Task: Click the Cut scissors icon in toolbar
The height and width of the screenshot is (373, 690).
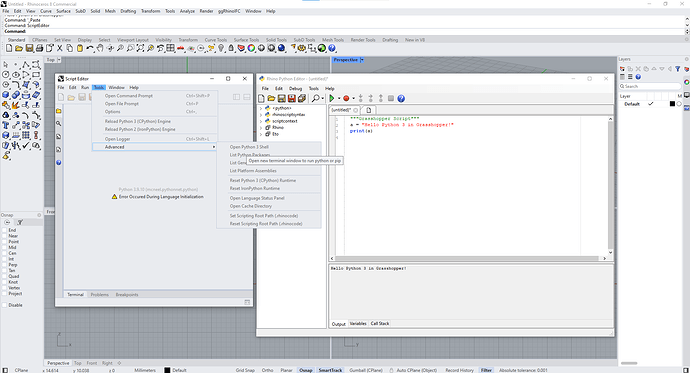Action: coord(60,48)
